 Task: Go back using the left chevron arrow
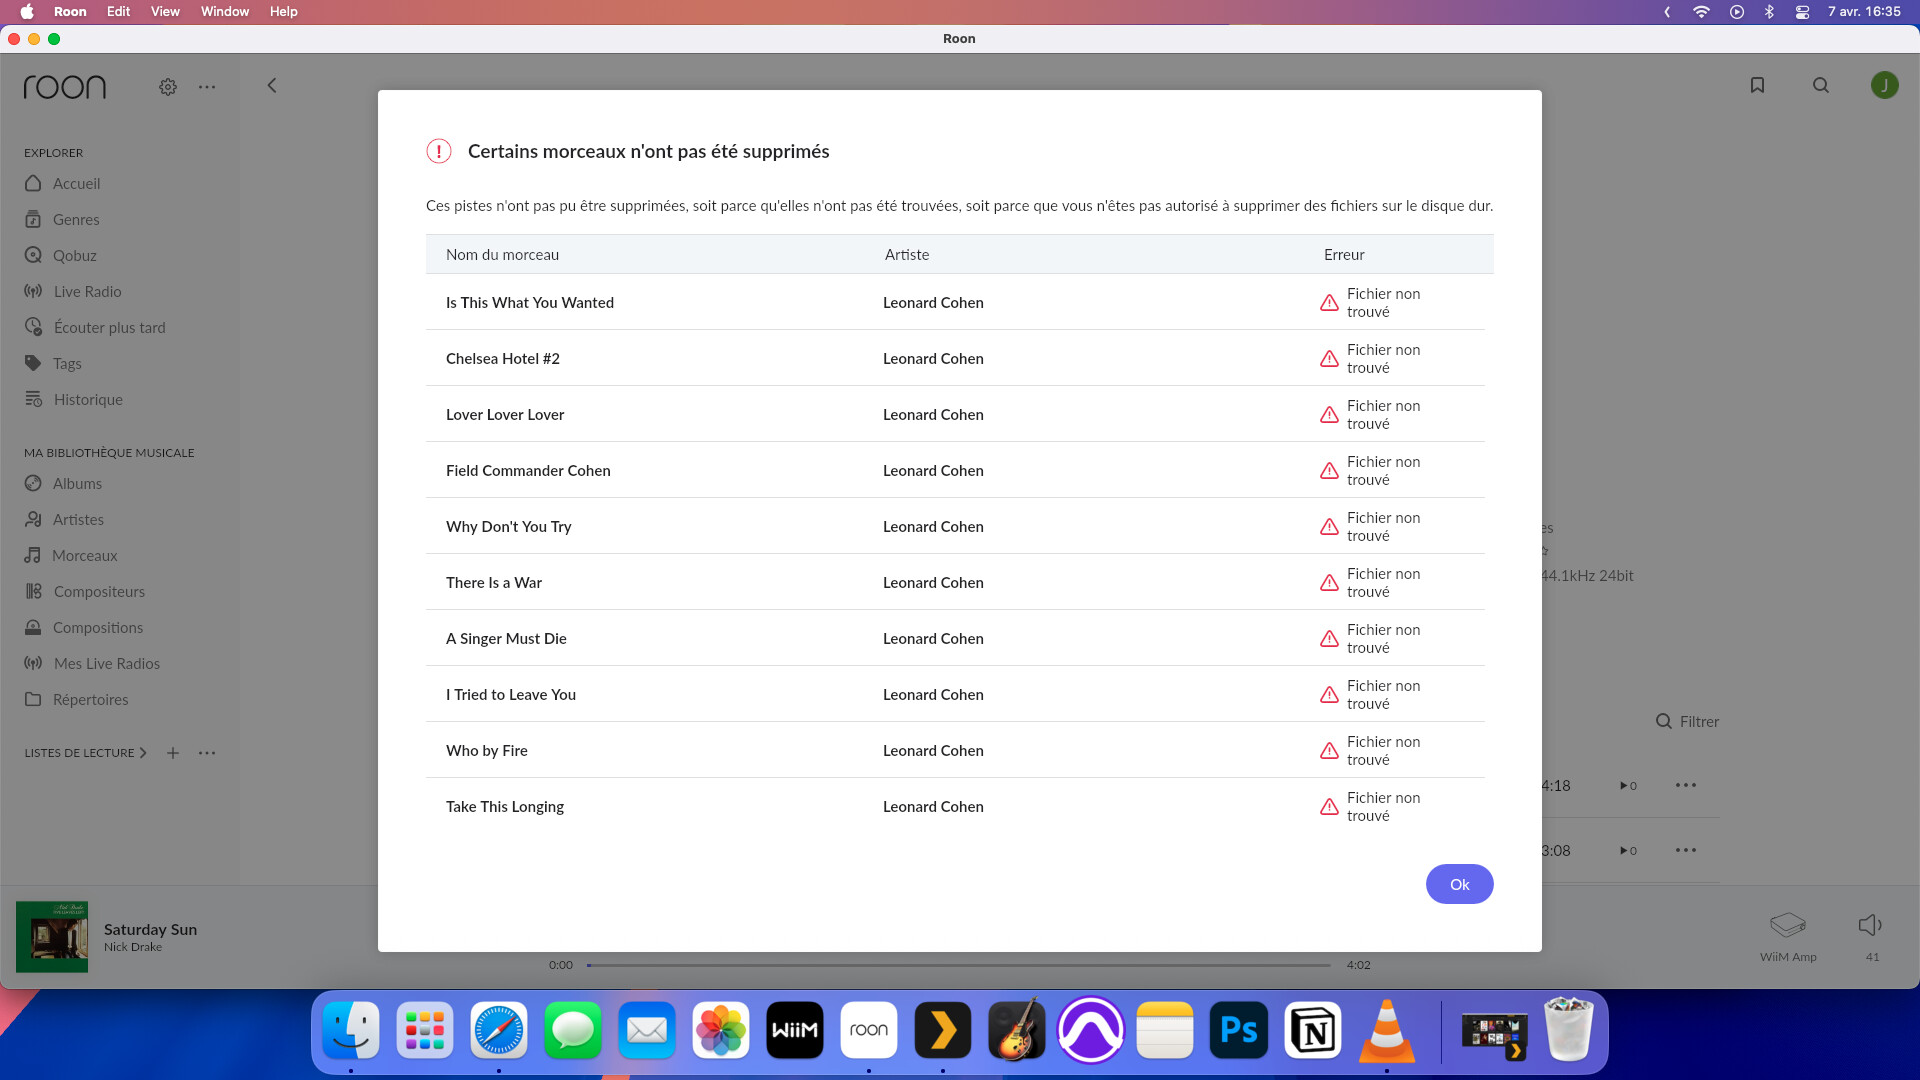(x=271, y=86)
